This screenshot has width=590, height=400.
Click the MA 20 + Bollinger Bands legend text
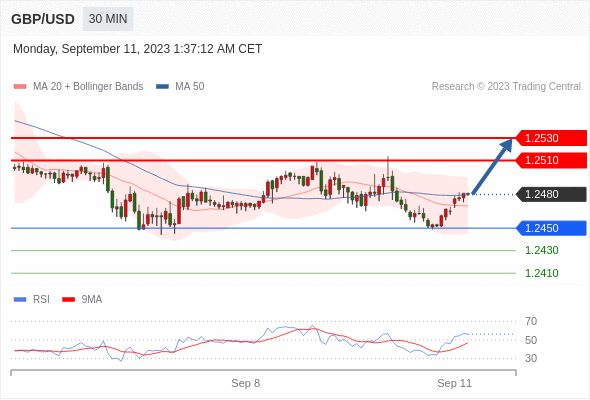(x=88, y=87)
